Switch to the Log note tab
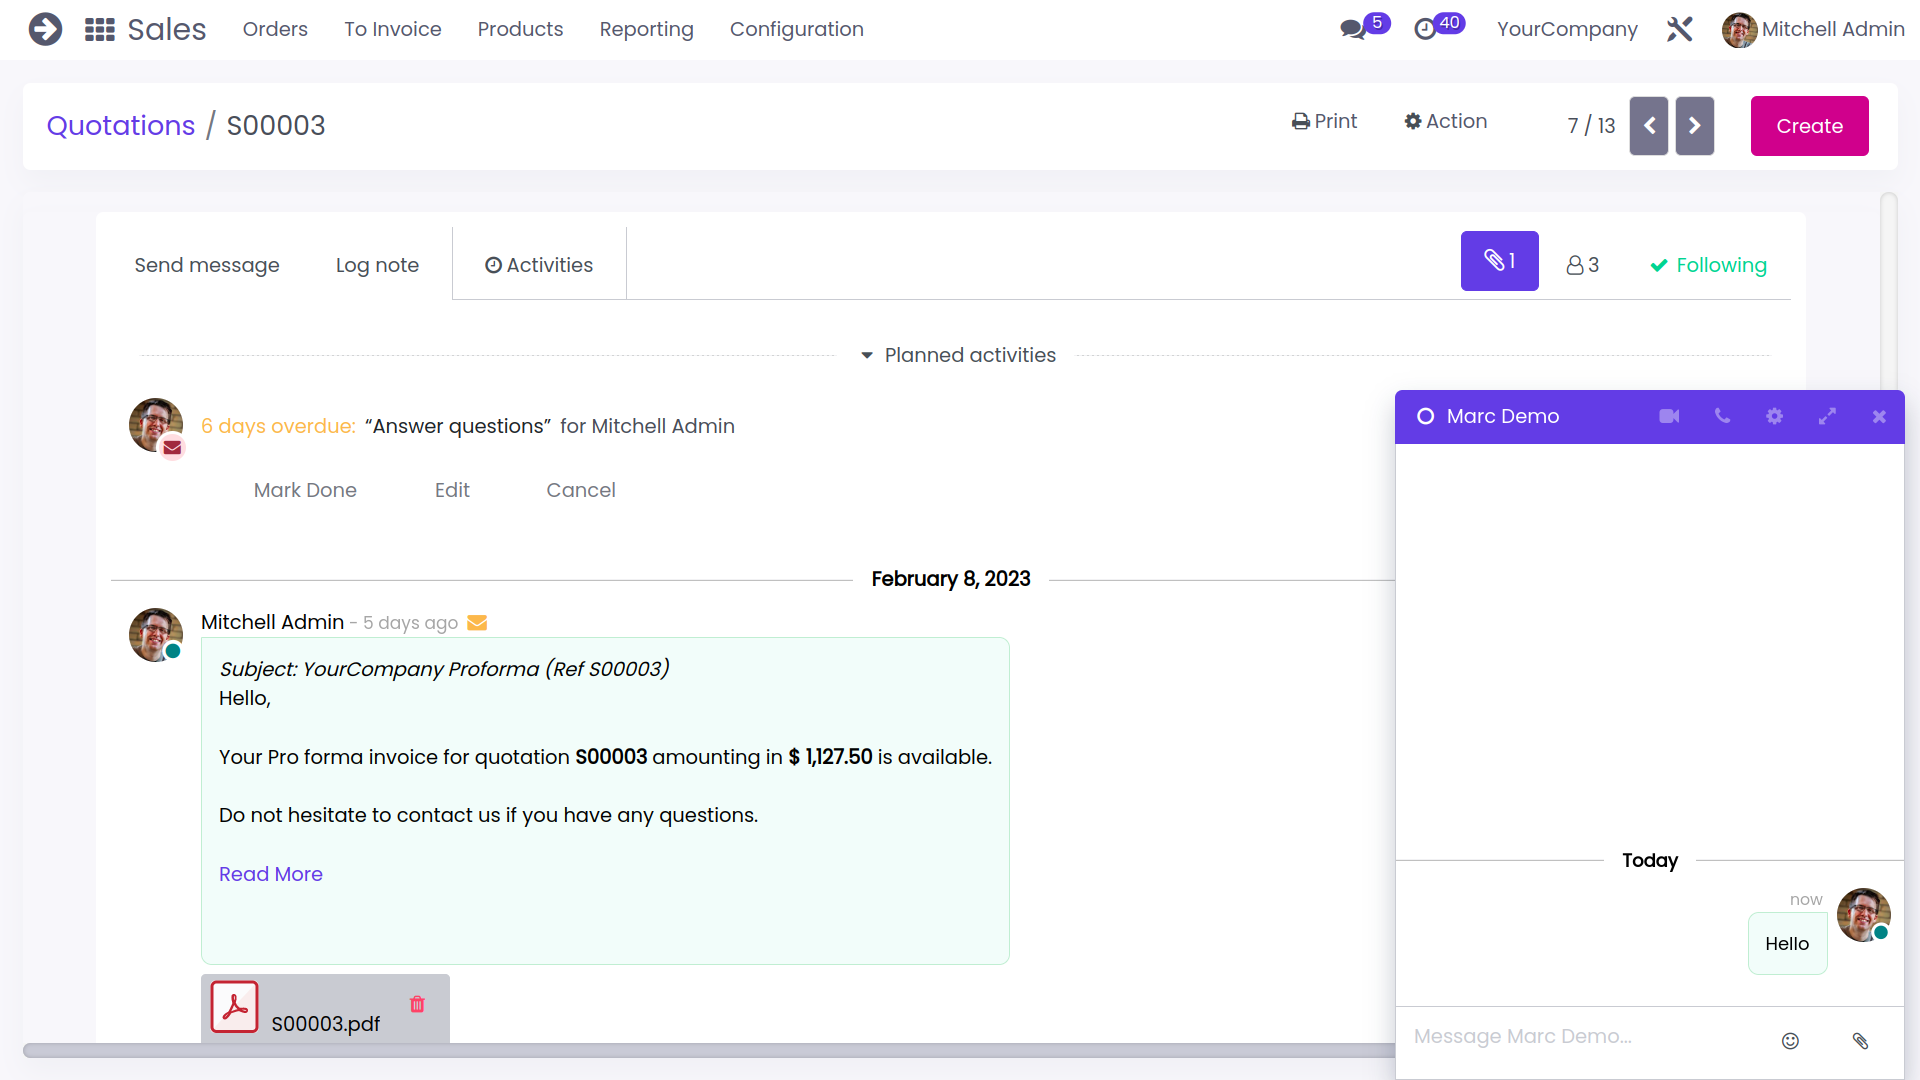The image size is (1920, 1080). pyautogui.click(x=377, y=265)
